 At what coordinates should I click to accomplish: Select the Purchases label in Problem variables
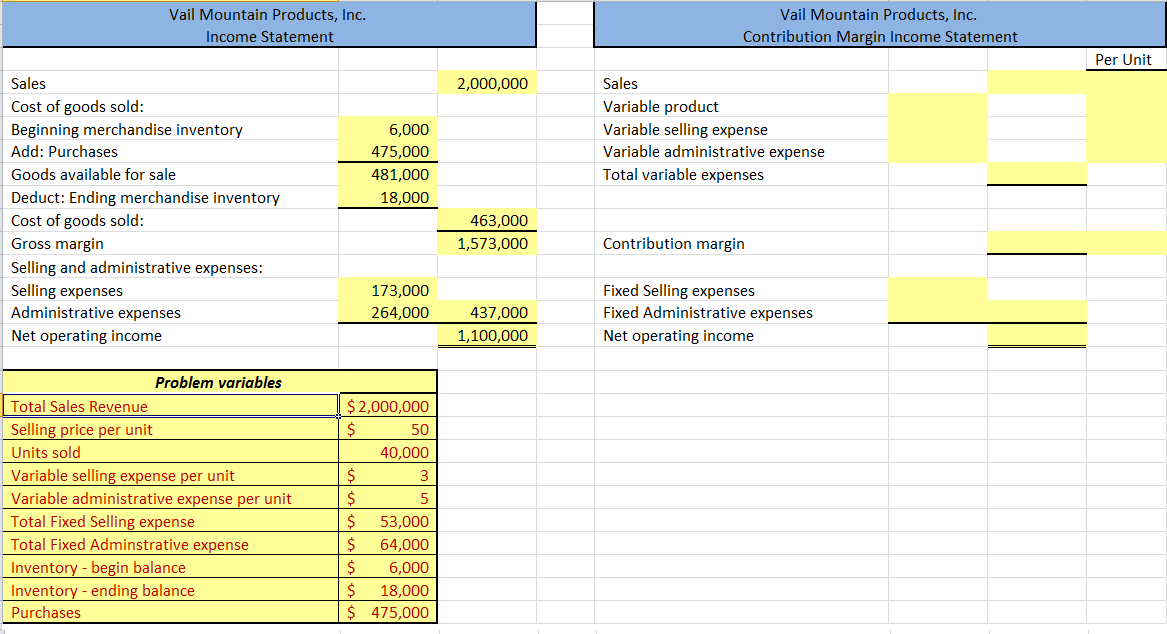(x=170, y=612)
